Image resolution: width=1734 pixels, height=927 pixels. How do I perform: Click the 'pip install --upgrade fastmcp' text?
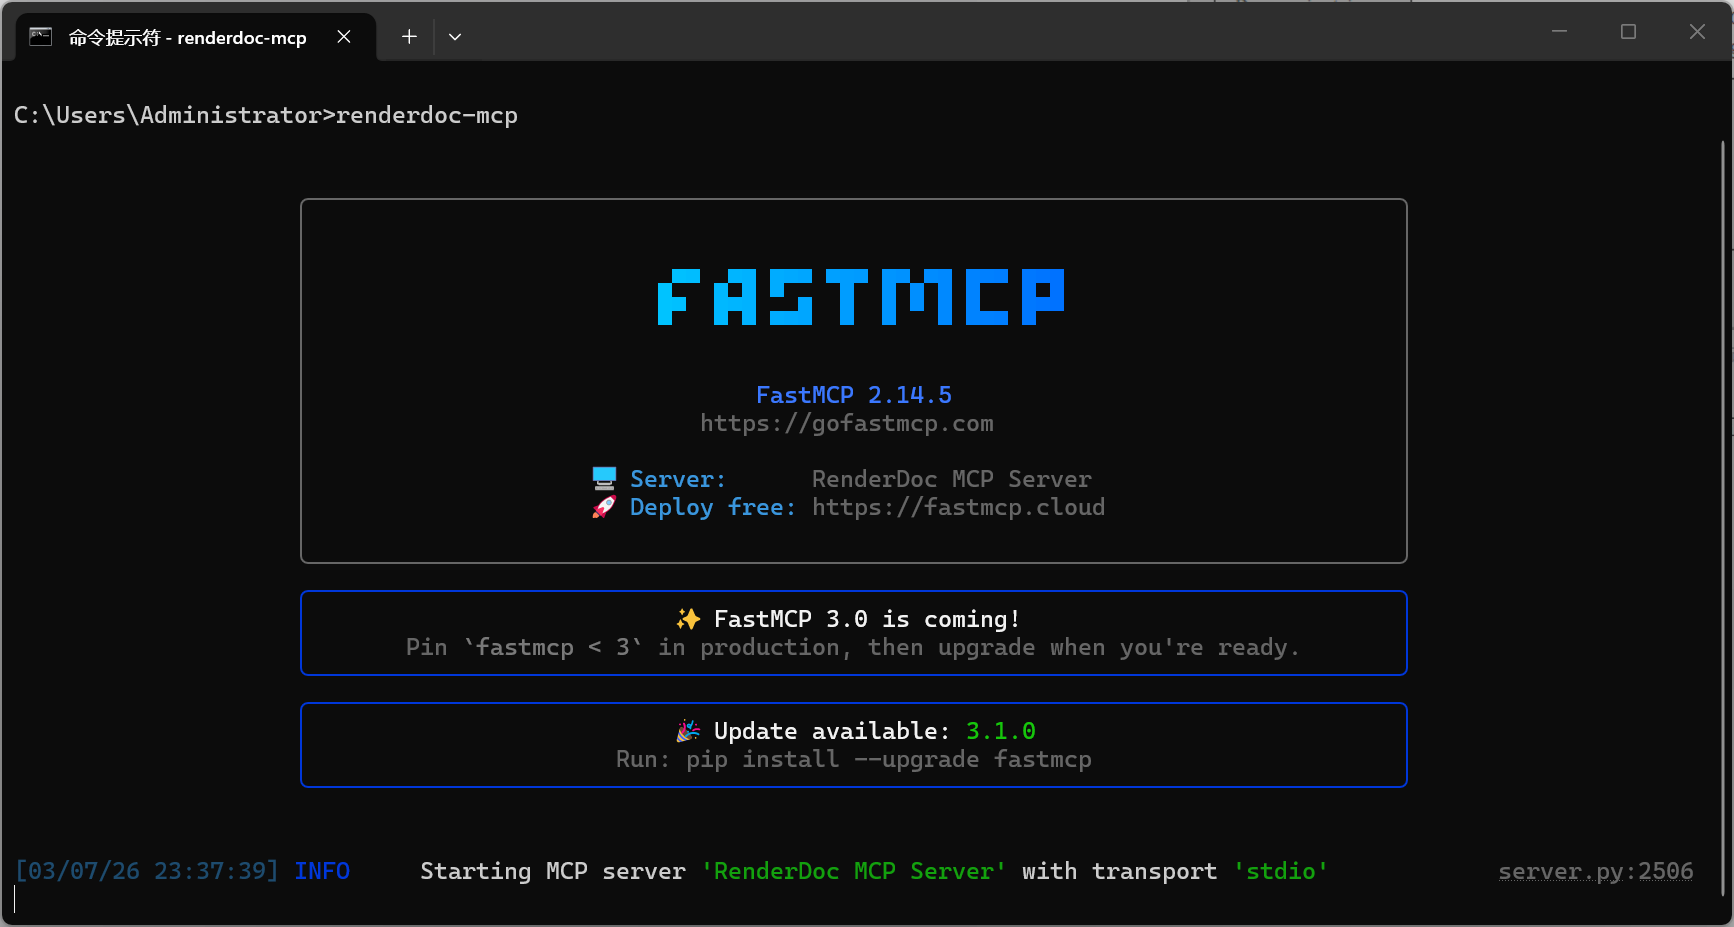pyautogui.click(x=889, y=759)
